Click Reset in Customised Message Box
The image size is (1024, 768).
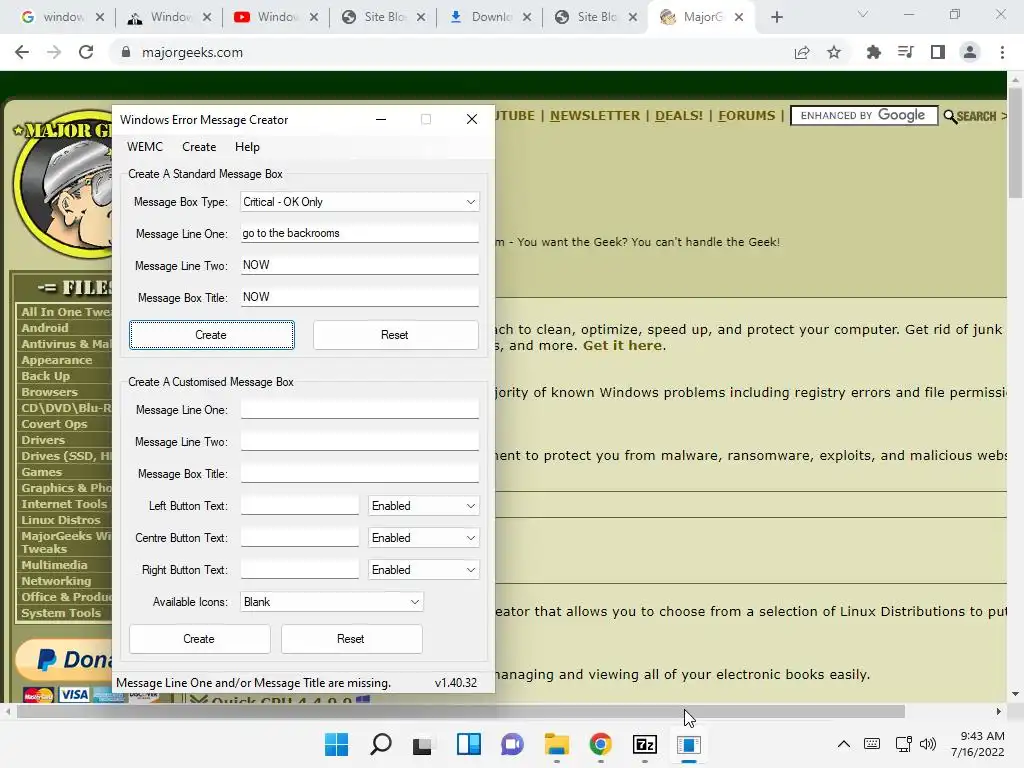pos(351,639)
